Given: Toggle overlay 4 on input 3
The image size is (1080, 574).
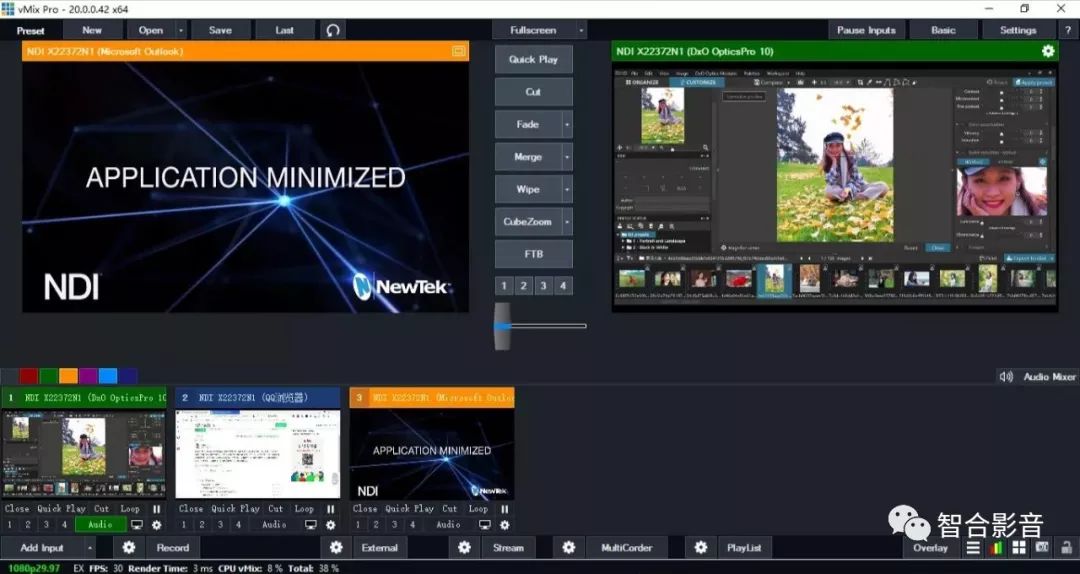Looking at the screenshot, I should 413,525.
